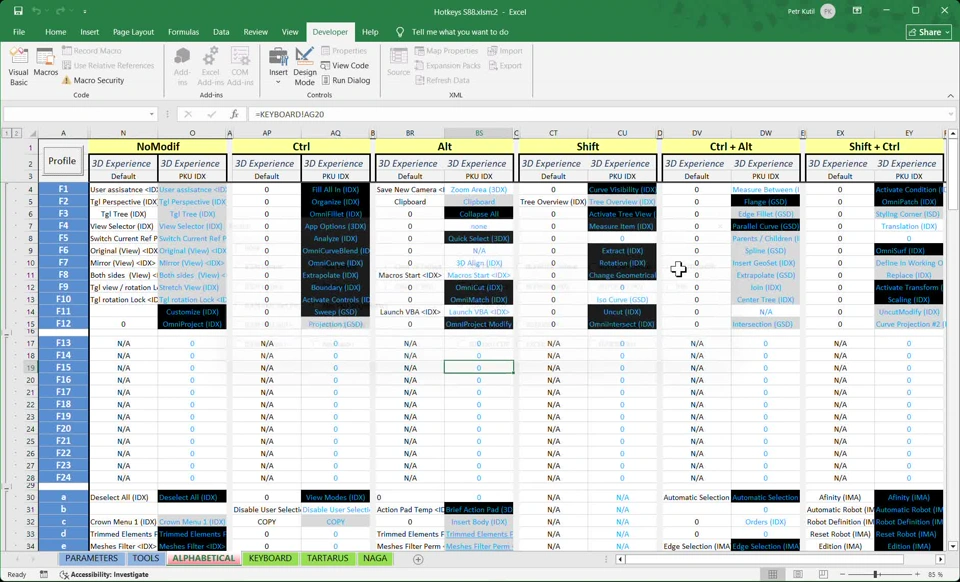Open the NAGA sheet tab
The width and height of the screenshot is (960, 582).
pyautogui.click(x=375, y=558)
